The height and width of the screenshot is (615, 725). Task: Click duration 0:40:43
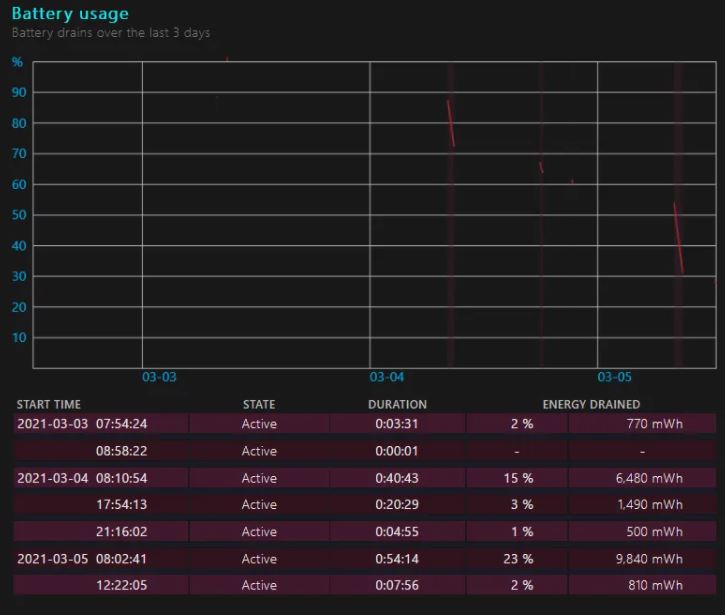coord(397,478)
